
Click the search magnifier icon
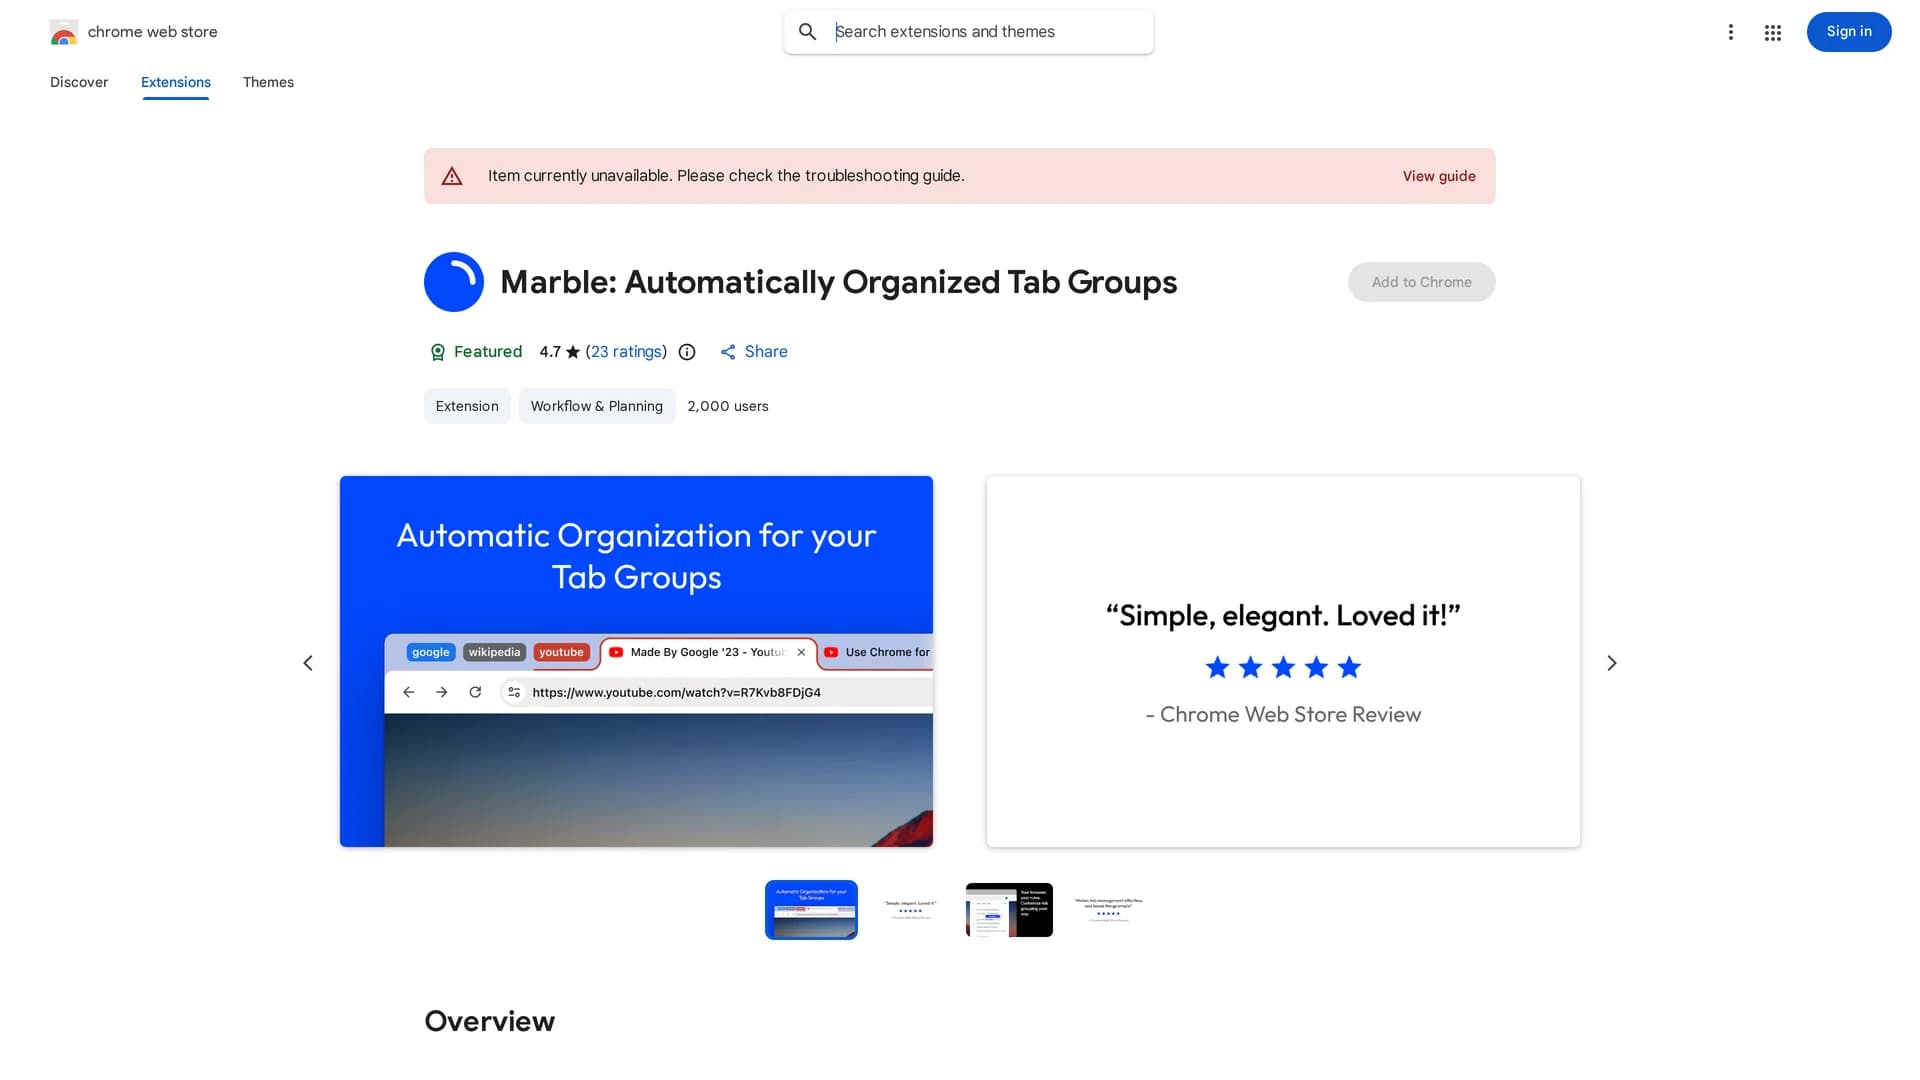[x=807, y=32]
